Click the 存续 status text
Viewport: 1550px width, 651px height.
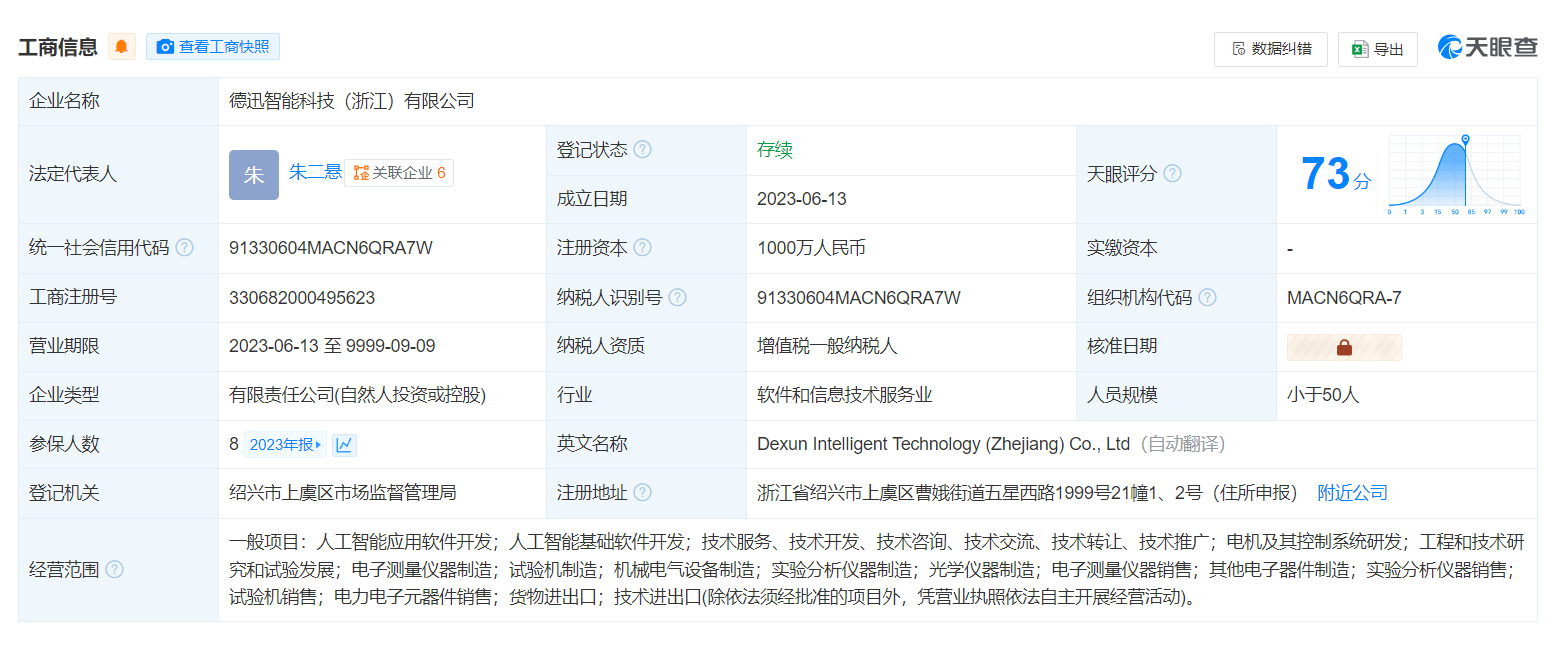(775, 150)
